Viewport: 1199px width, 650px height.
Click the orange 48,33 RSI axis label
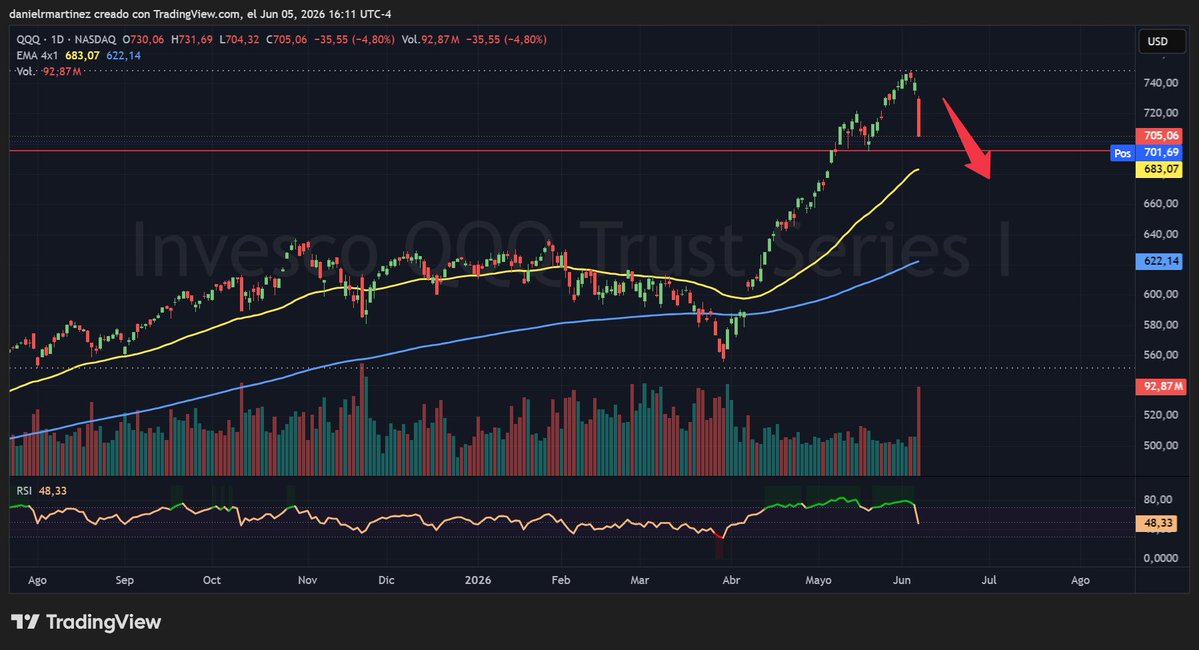click(1157, 523)
